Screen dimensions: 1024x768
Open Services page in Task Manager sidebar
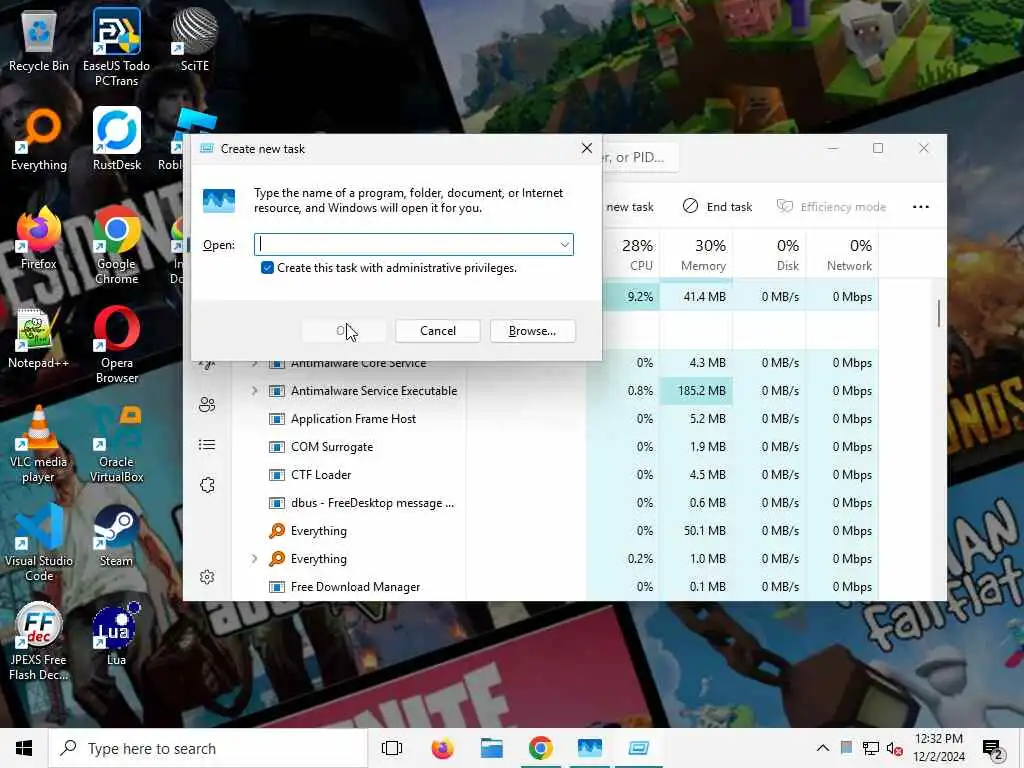(207, 485)
